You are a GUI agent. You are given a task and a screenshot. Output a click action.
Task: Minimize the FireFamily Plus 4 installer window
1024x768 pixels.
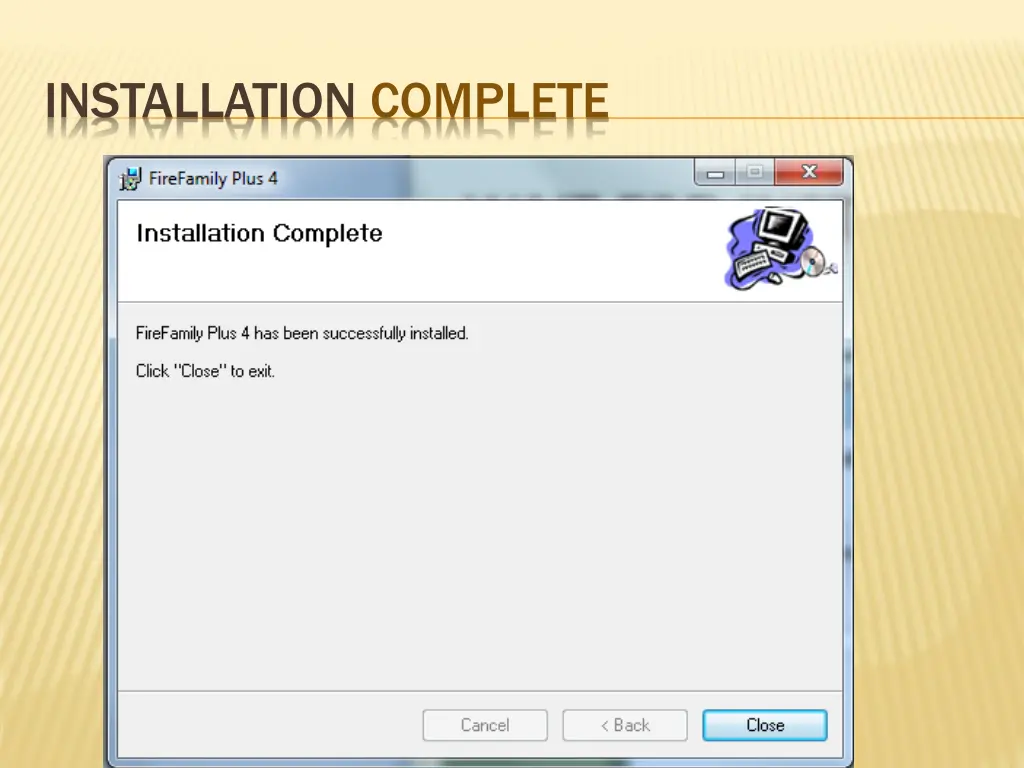[714, 171]
